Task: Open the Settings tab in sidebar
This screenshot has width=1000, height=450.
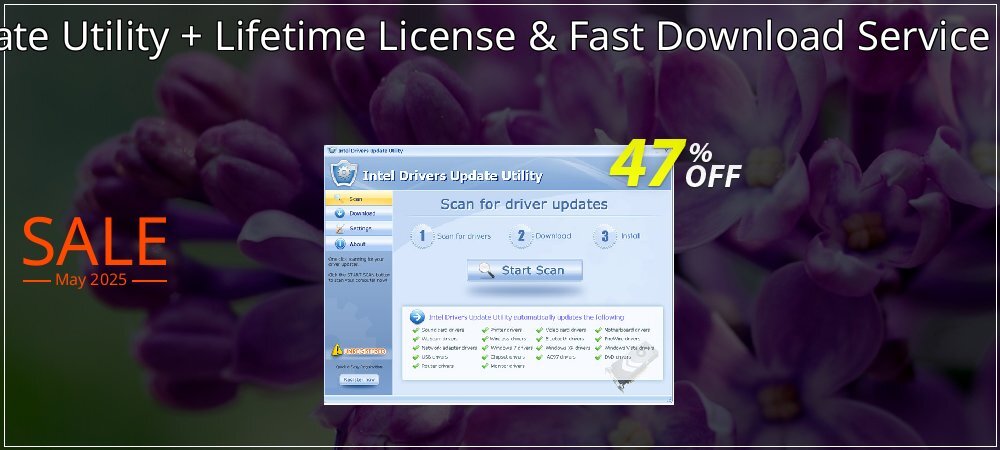Action: 358,228
